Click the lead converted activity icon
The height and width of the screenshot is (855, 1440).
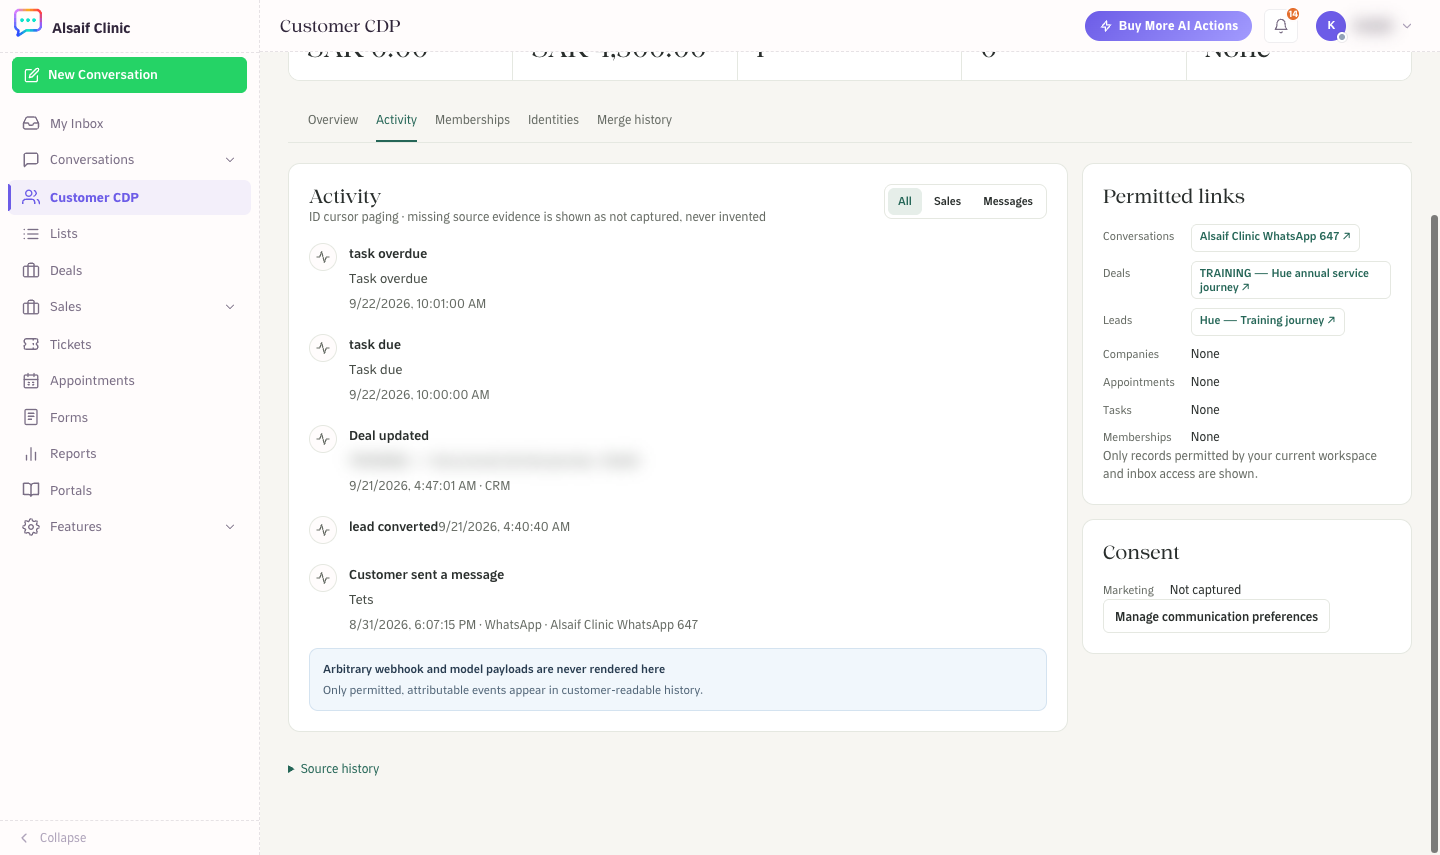(323, 530)
